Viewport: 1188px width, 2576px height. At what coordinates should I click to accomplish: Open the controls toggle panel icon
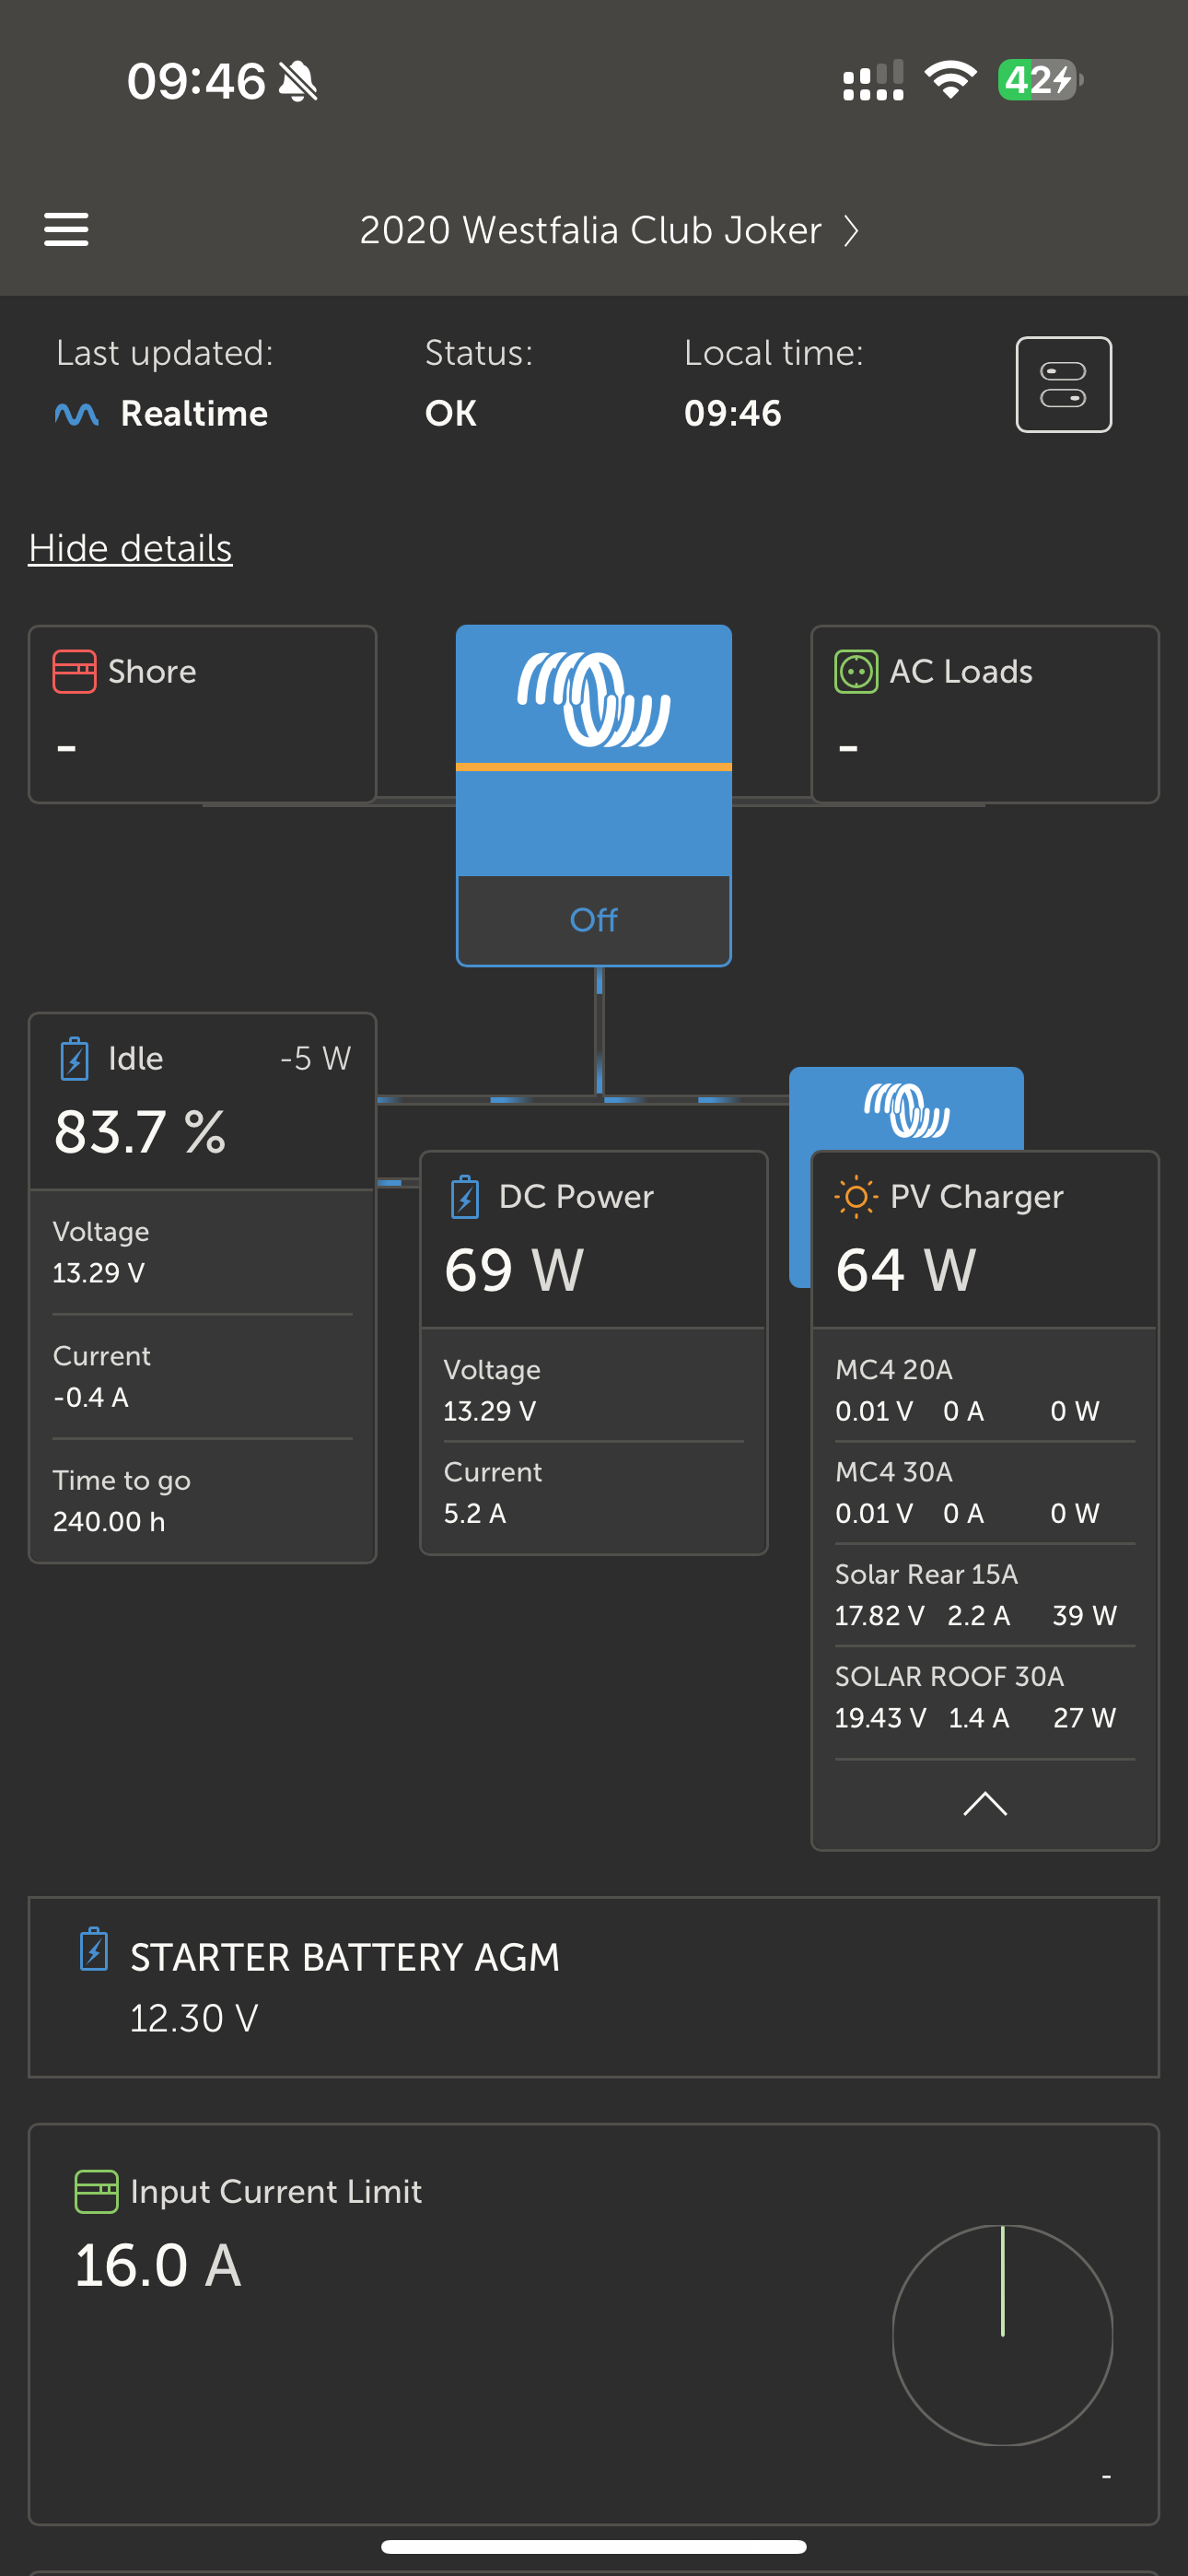coord(1063,384)
